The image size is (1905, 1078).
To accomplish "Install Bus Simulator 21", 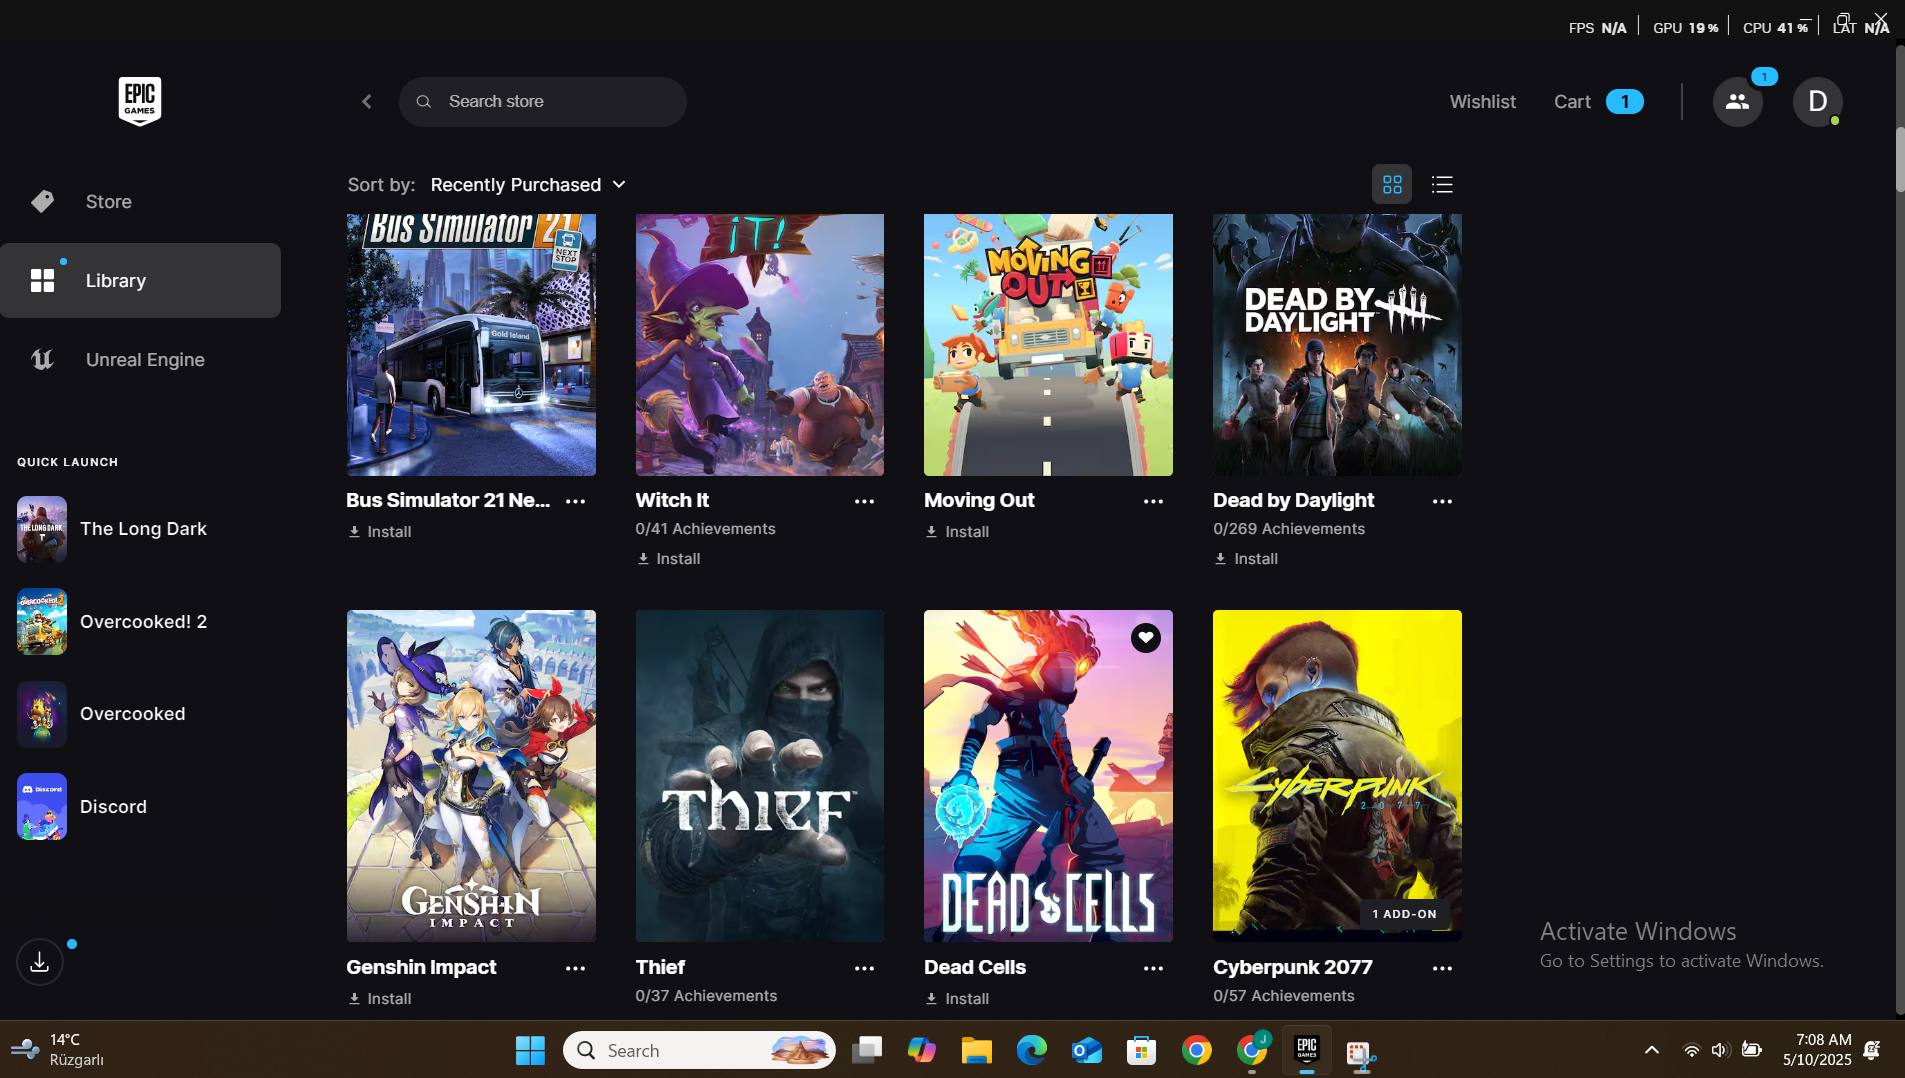I will pos(379,532).
